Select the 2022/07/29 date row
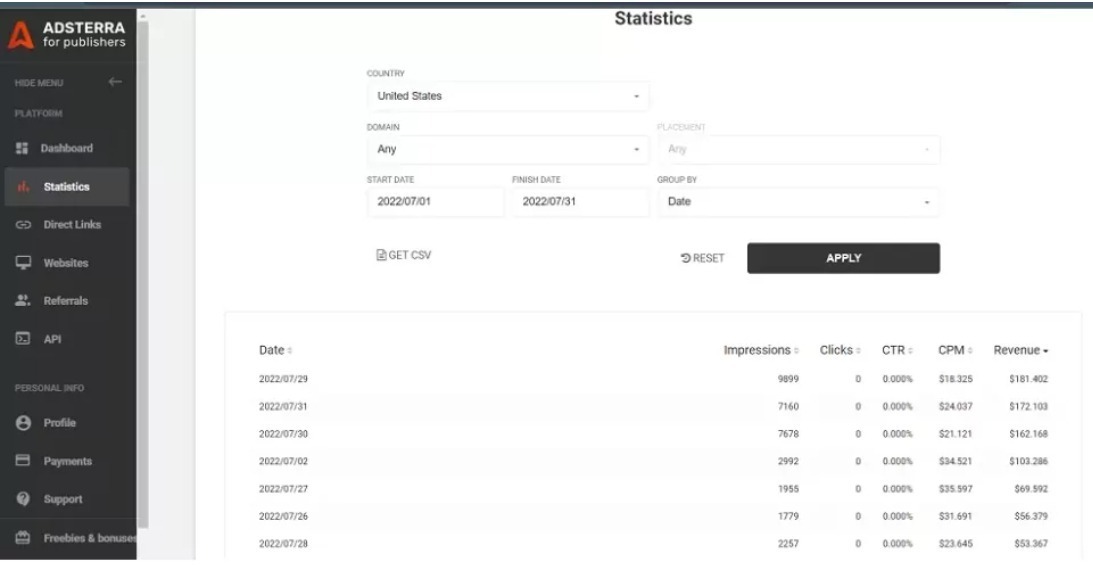 click(653, 379)
